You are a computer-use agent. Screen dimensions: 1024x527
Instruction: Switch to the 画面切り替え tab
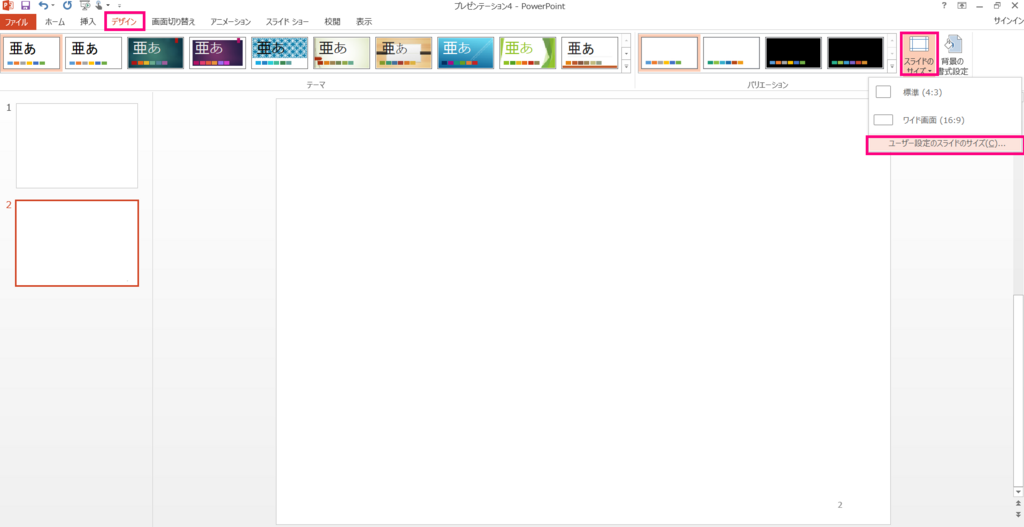[x=173, y=22]
